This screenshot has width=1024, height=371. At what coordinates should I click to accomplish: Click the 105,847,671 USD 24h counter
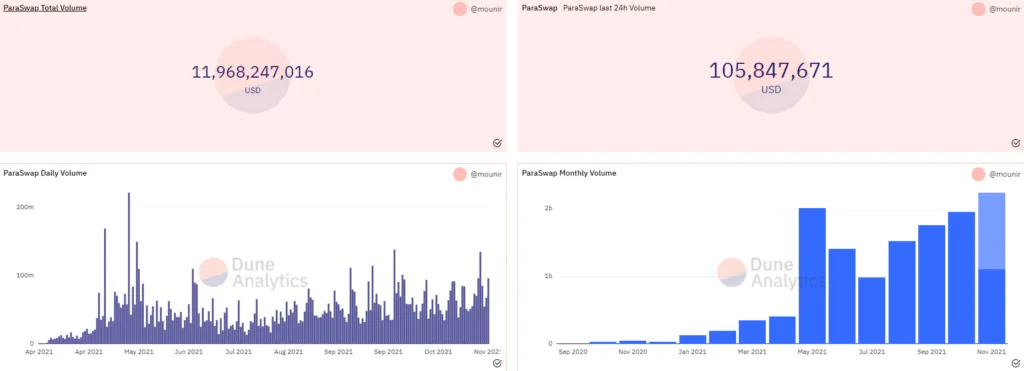[771, 76]
